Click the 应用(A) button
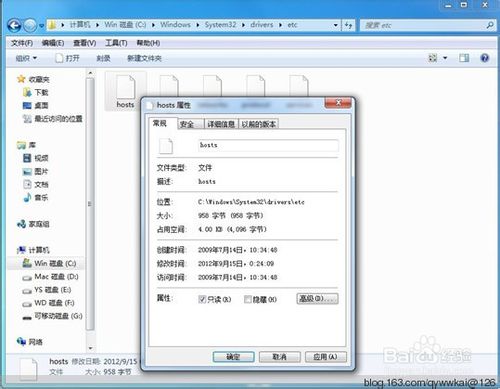500x389 pixels. pos(326,357)
